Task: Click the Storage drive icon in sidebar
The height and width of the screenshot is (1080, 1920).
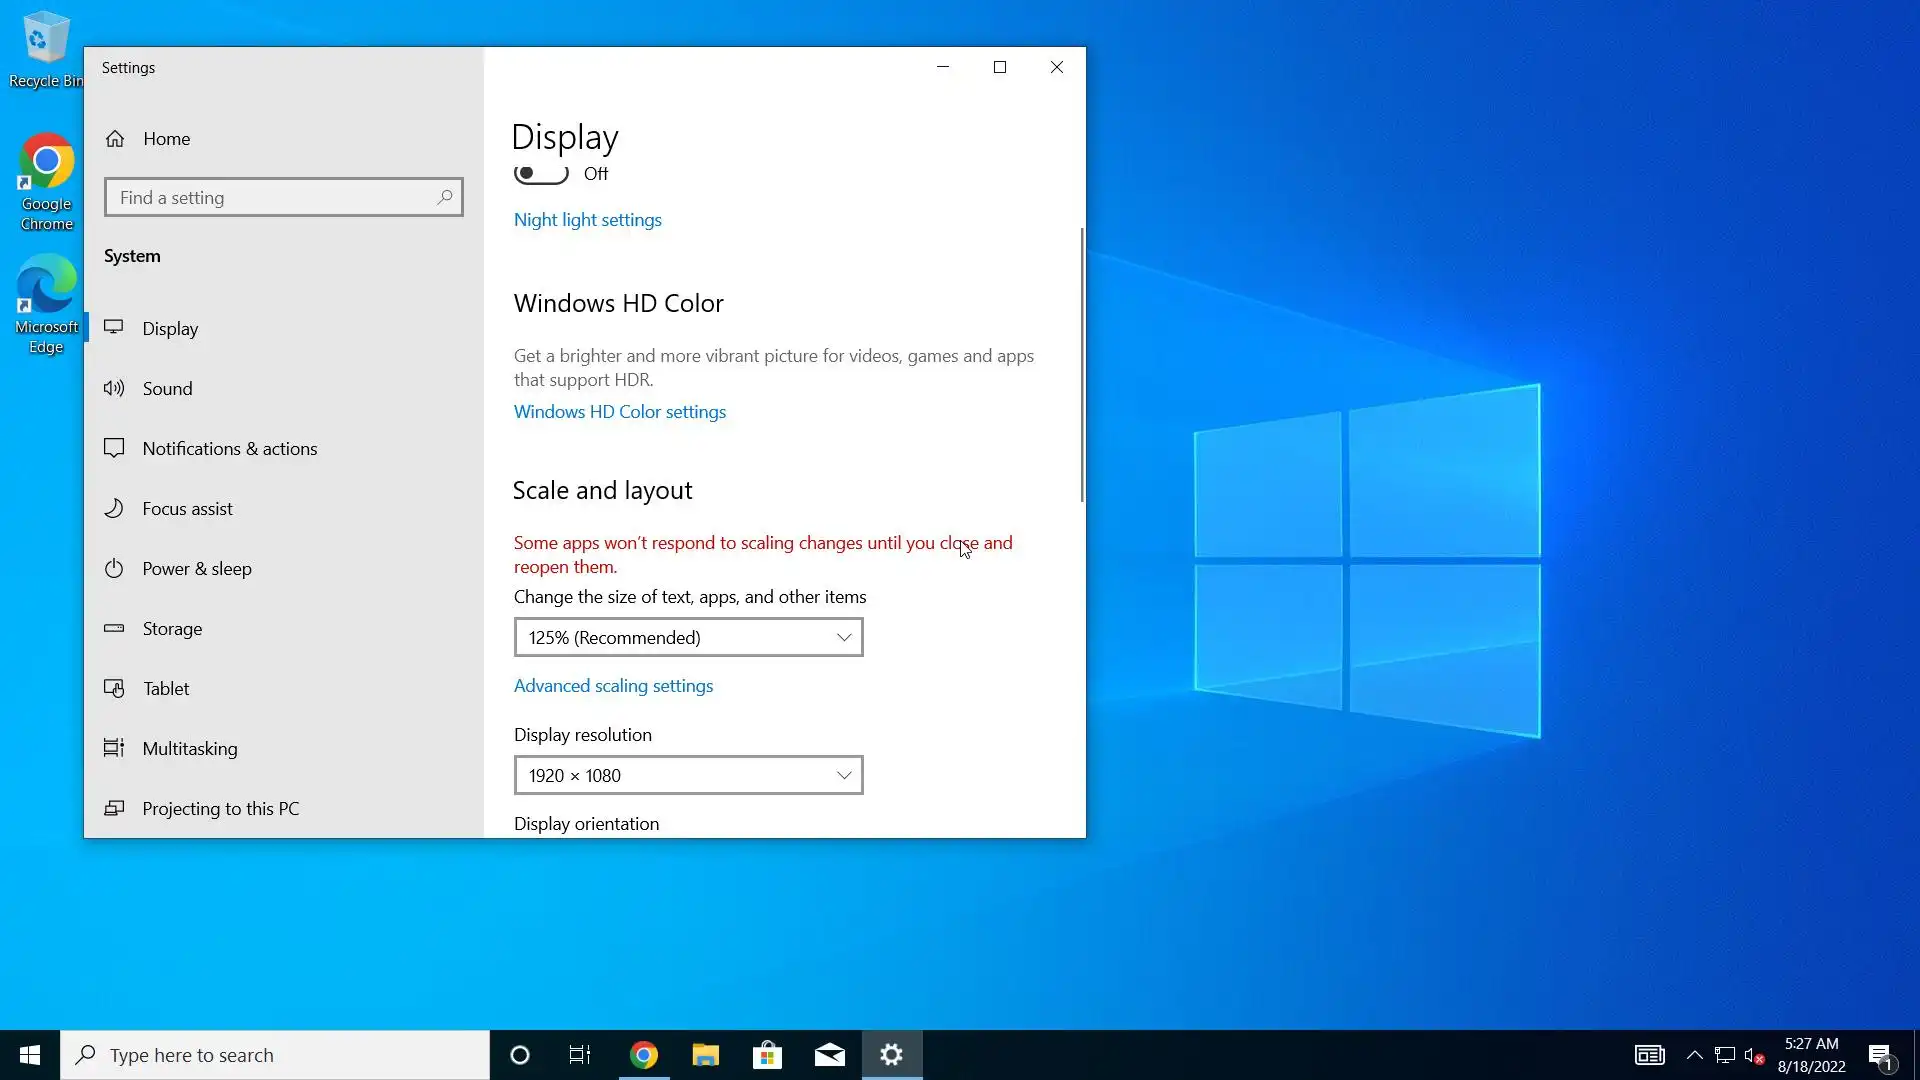Action: (114, 628)
